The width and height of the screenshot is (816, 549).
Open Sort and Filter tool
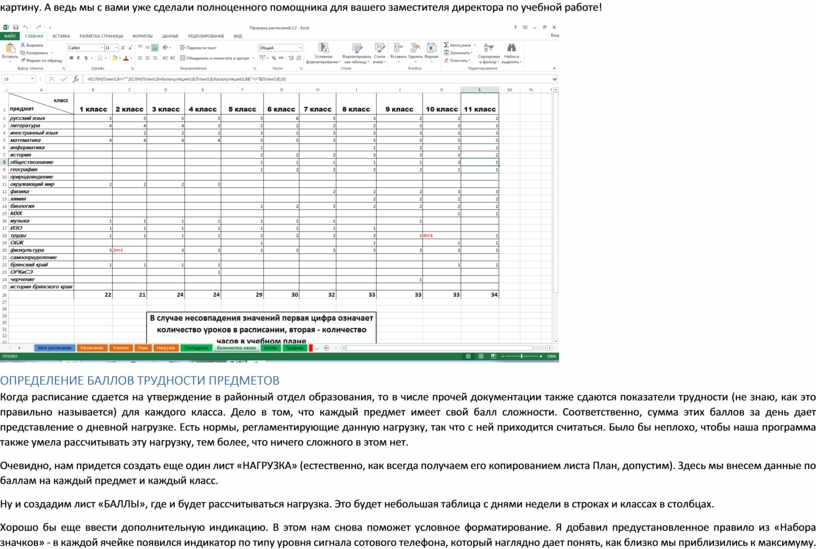[x=487, y=50]
